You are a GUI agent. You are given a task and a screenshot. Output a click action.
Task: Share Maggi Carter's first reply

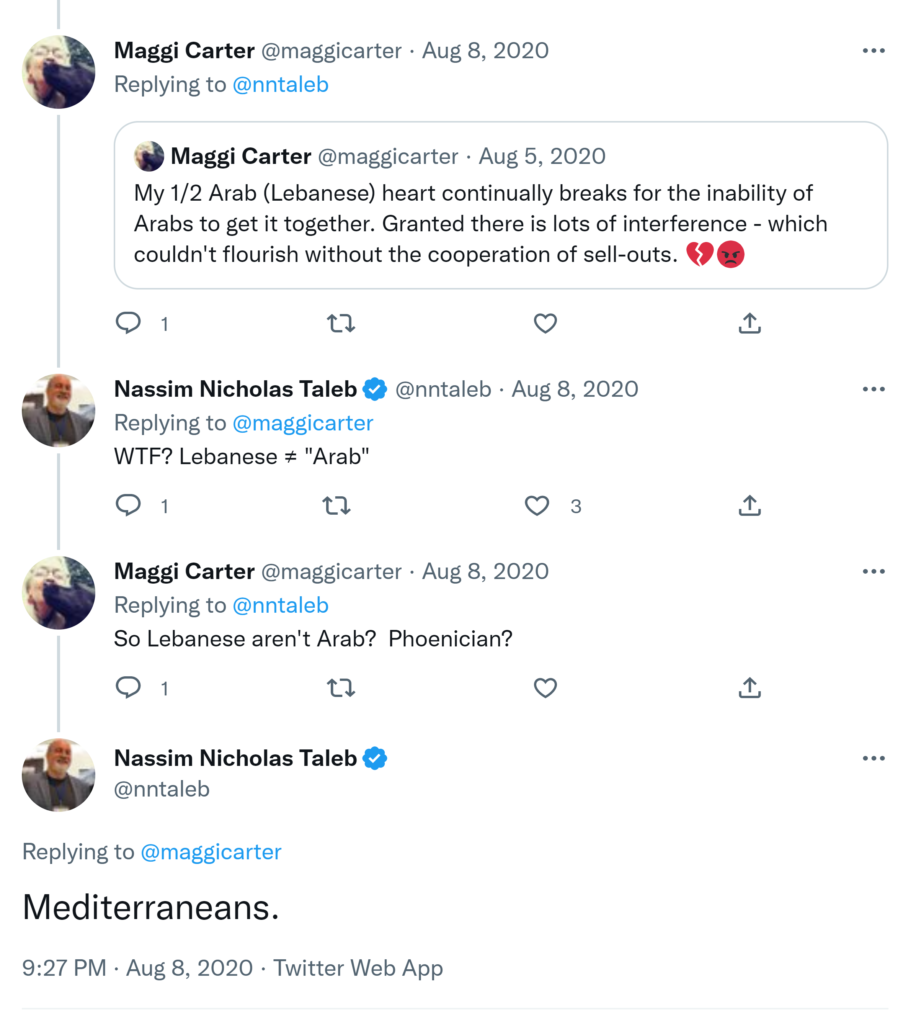(x=750, y=323)
